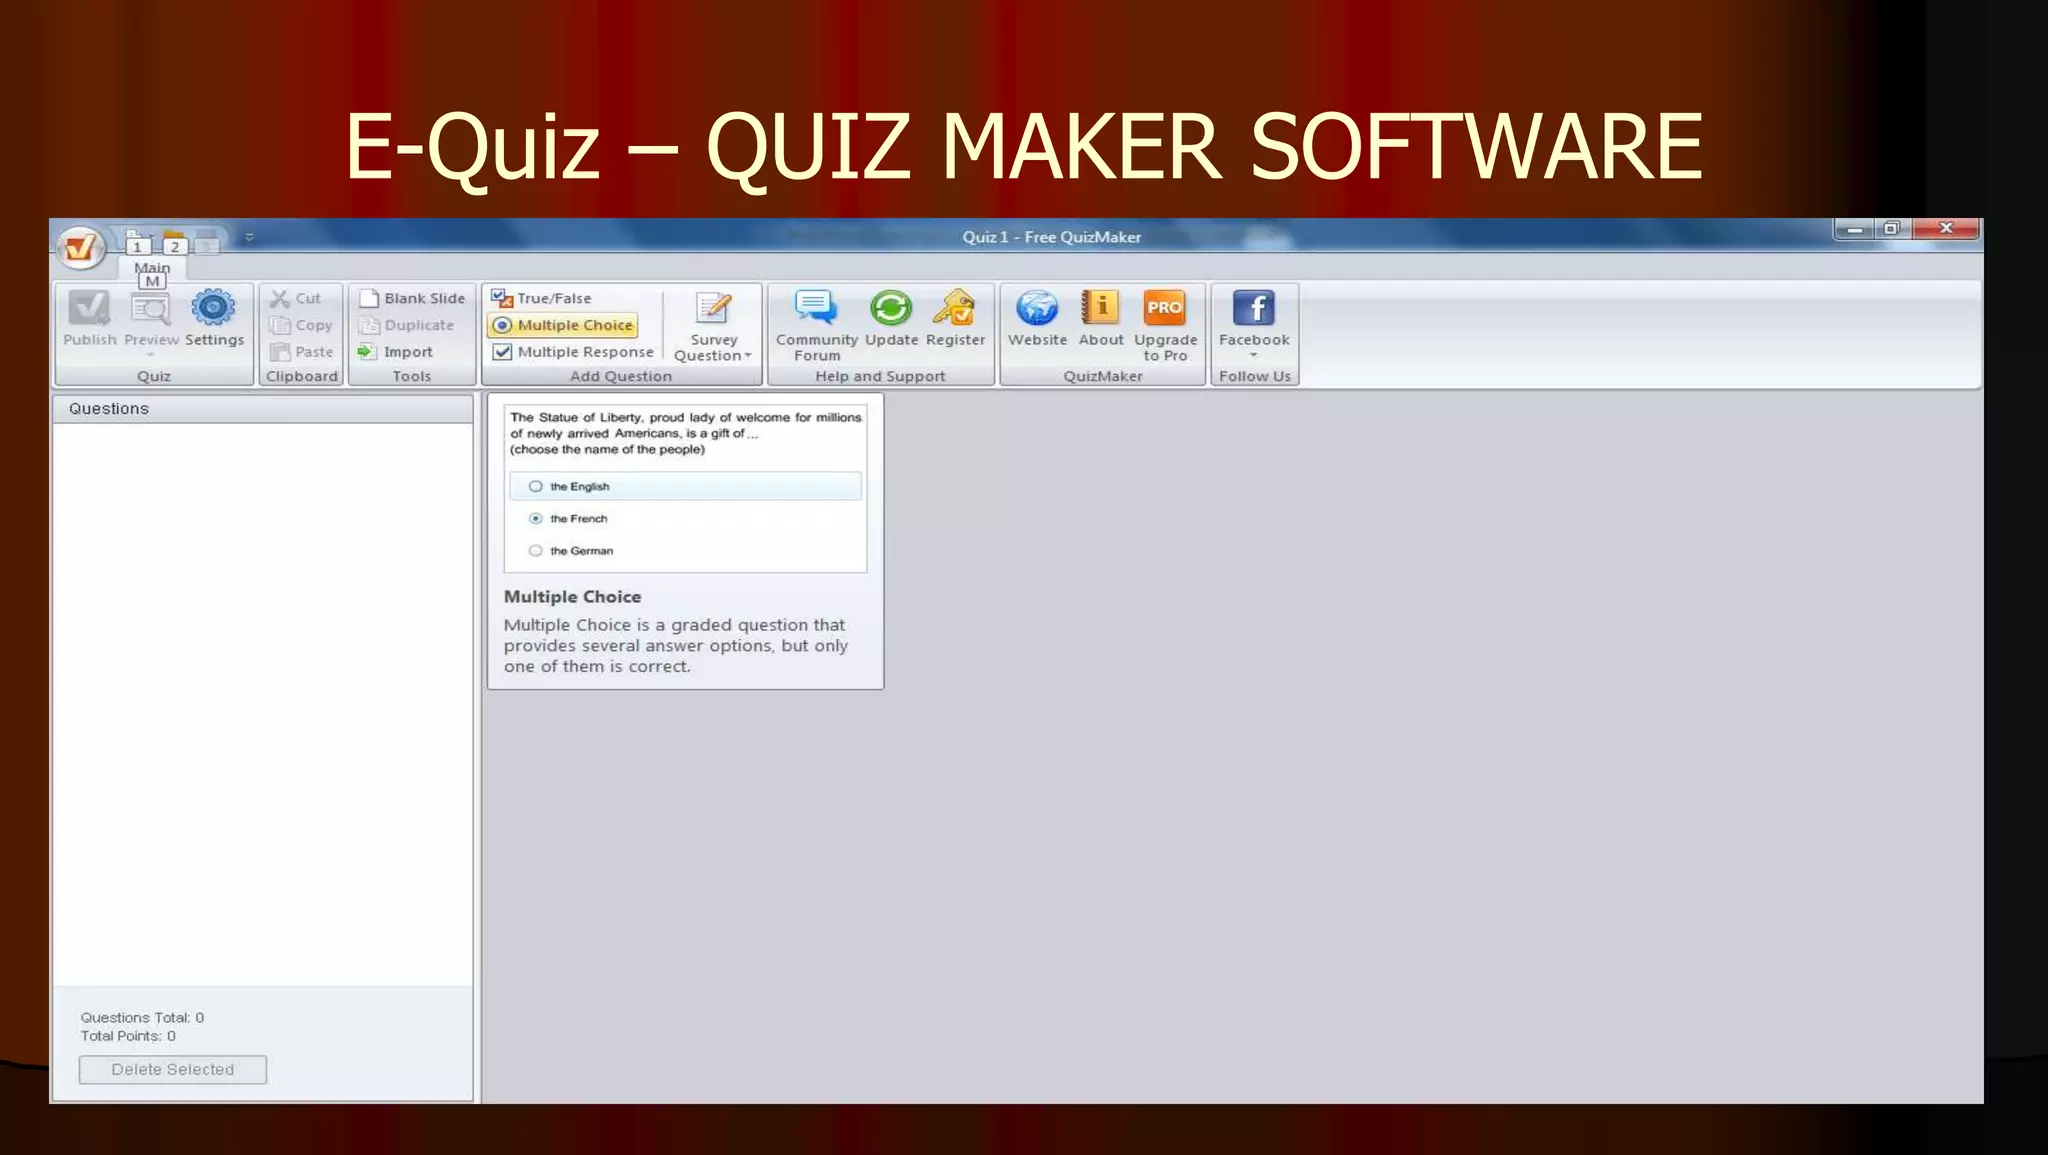The image size is (2048, 1155).
Task: Add a Multiple Choice question
Action: point(563,326)
